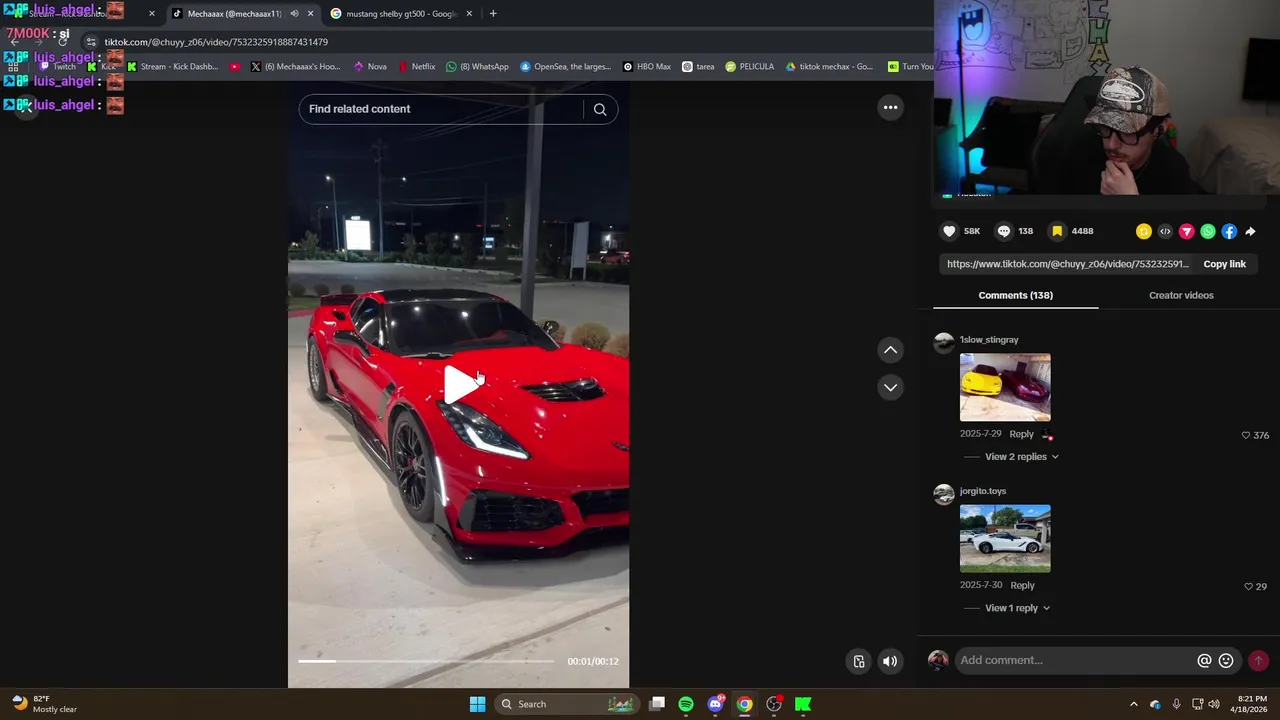
Task: Share via red send-to-friends icon
Action: pos(1186,231)
